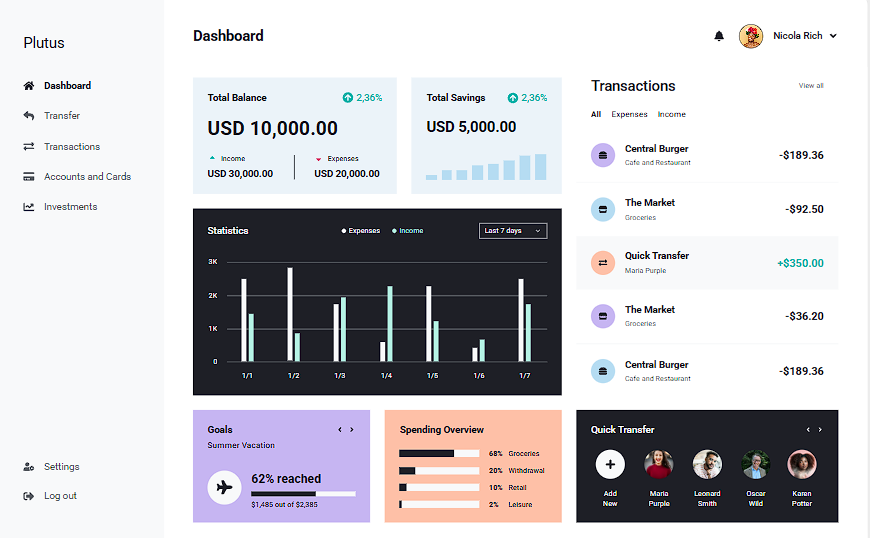Click the Accounts and Cards card icon

(29, 177)
